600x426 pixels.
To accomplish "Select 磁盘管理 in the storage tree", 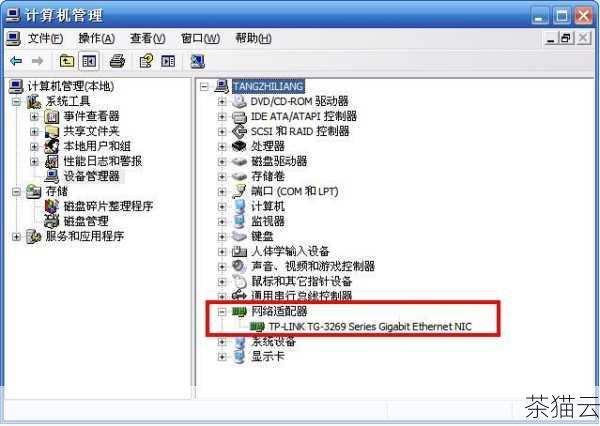I will [x=86, y=221].
